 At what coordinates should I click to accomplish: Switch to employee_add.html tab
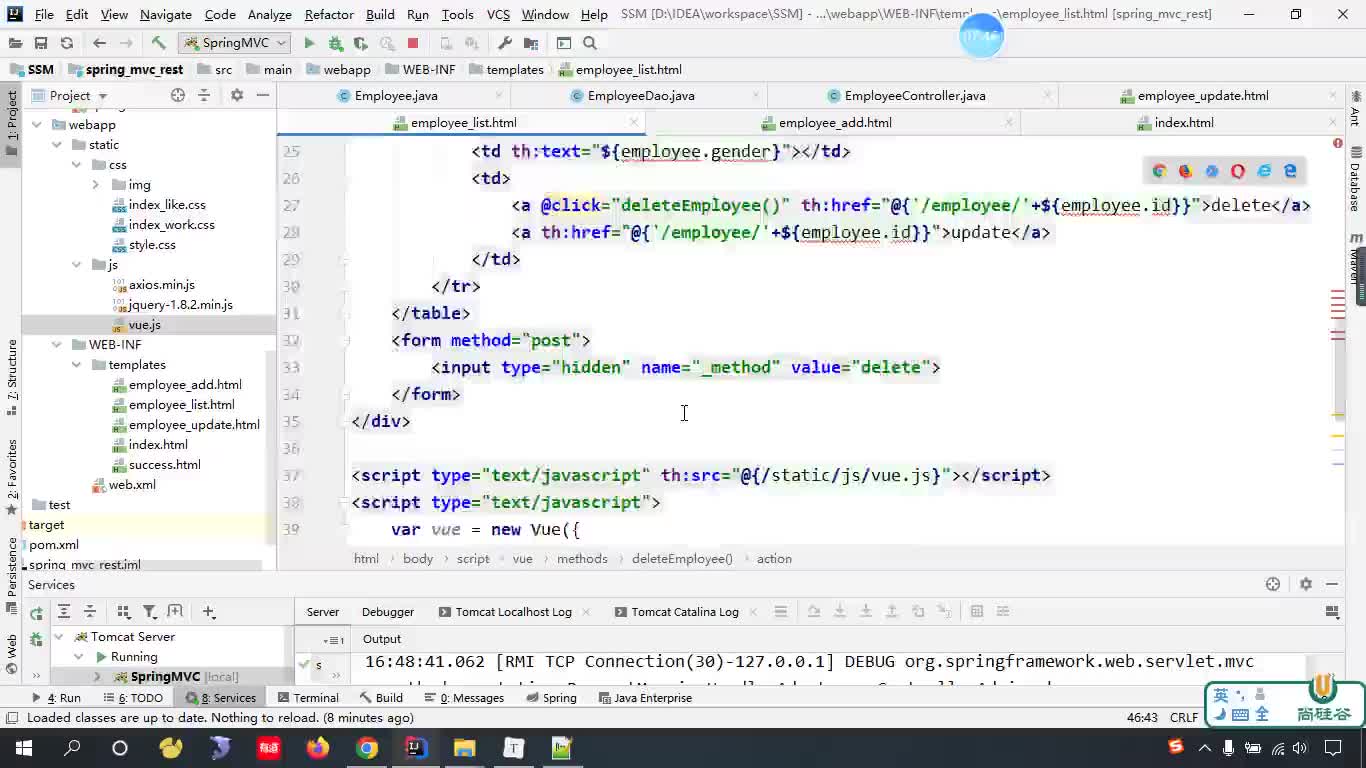tap(834, 123)
